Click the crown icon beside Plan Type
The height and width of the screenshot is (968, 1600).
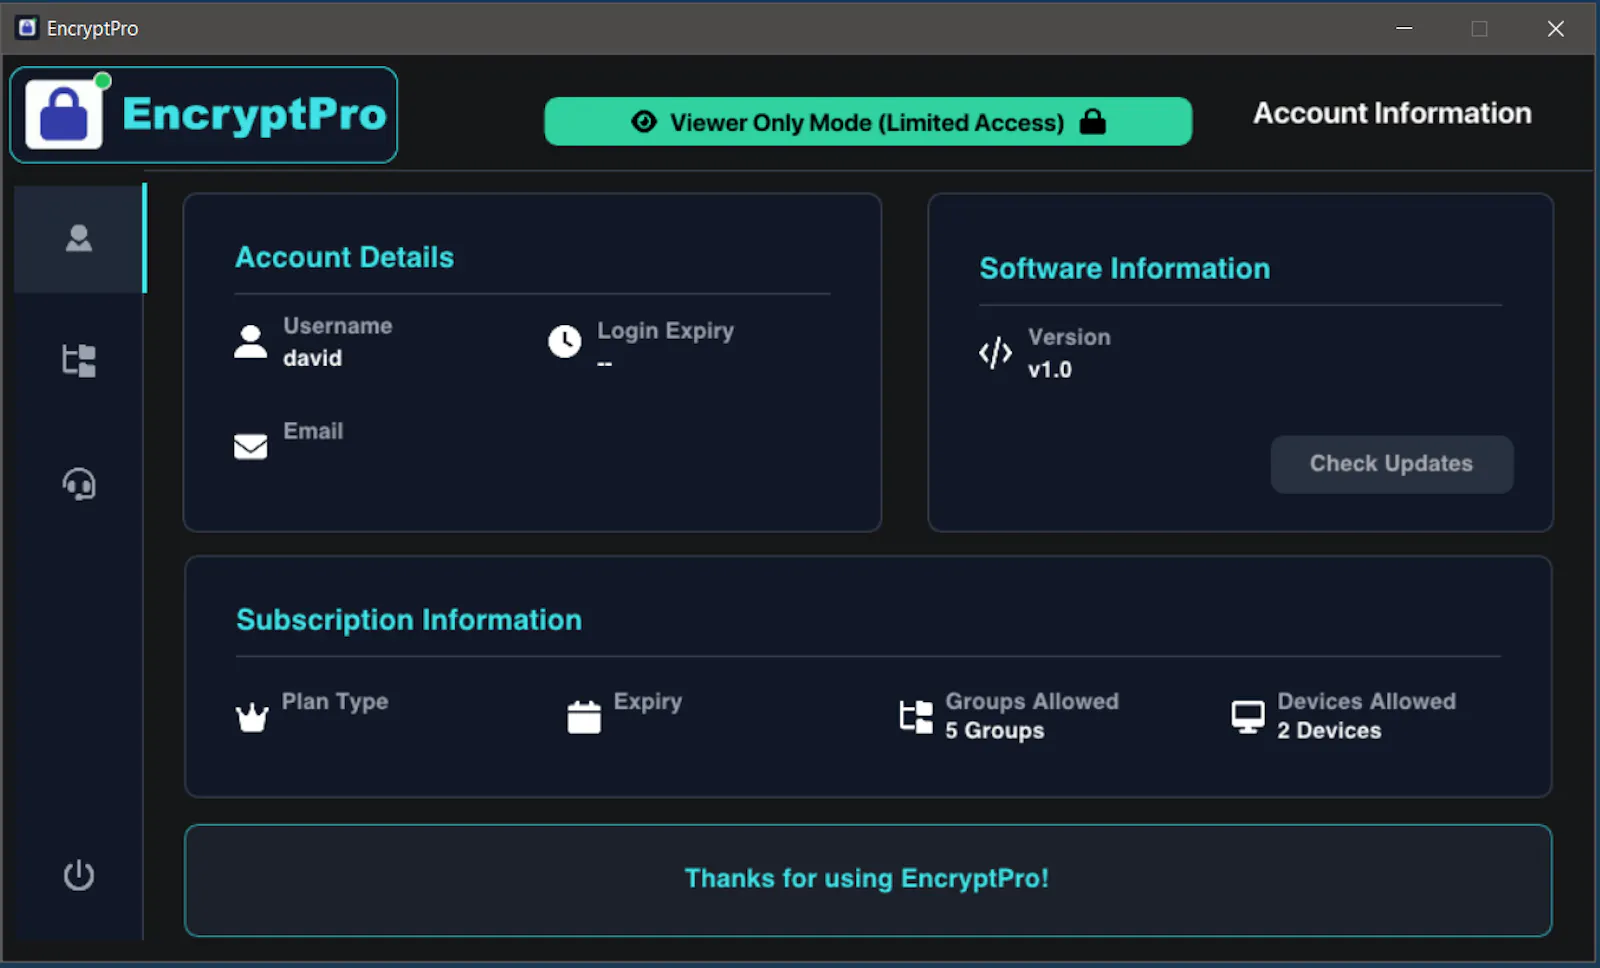(x=252, y=716)
